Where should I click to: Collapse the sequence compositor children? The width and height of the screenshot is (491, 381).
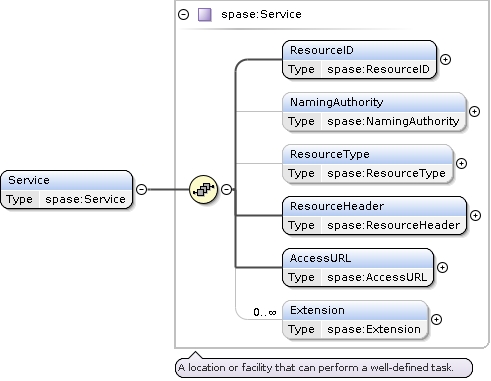(x=227, y=189)
